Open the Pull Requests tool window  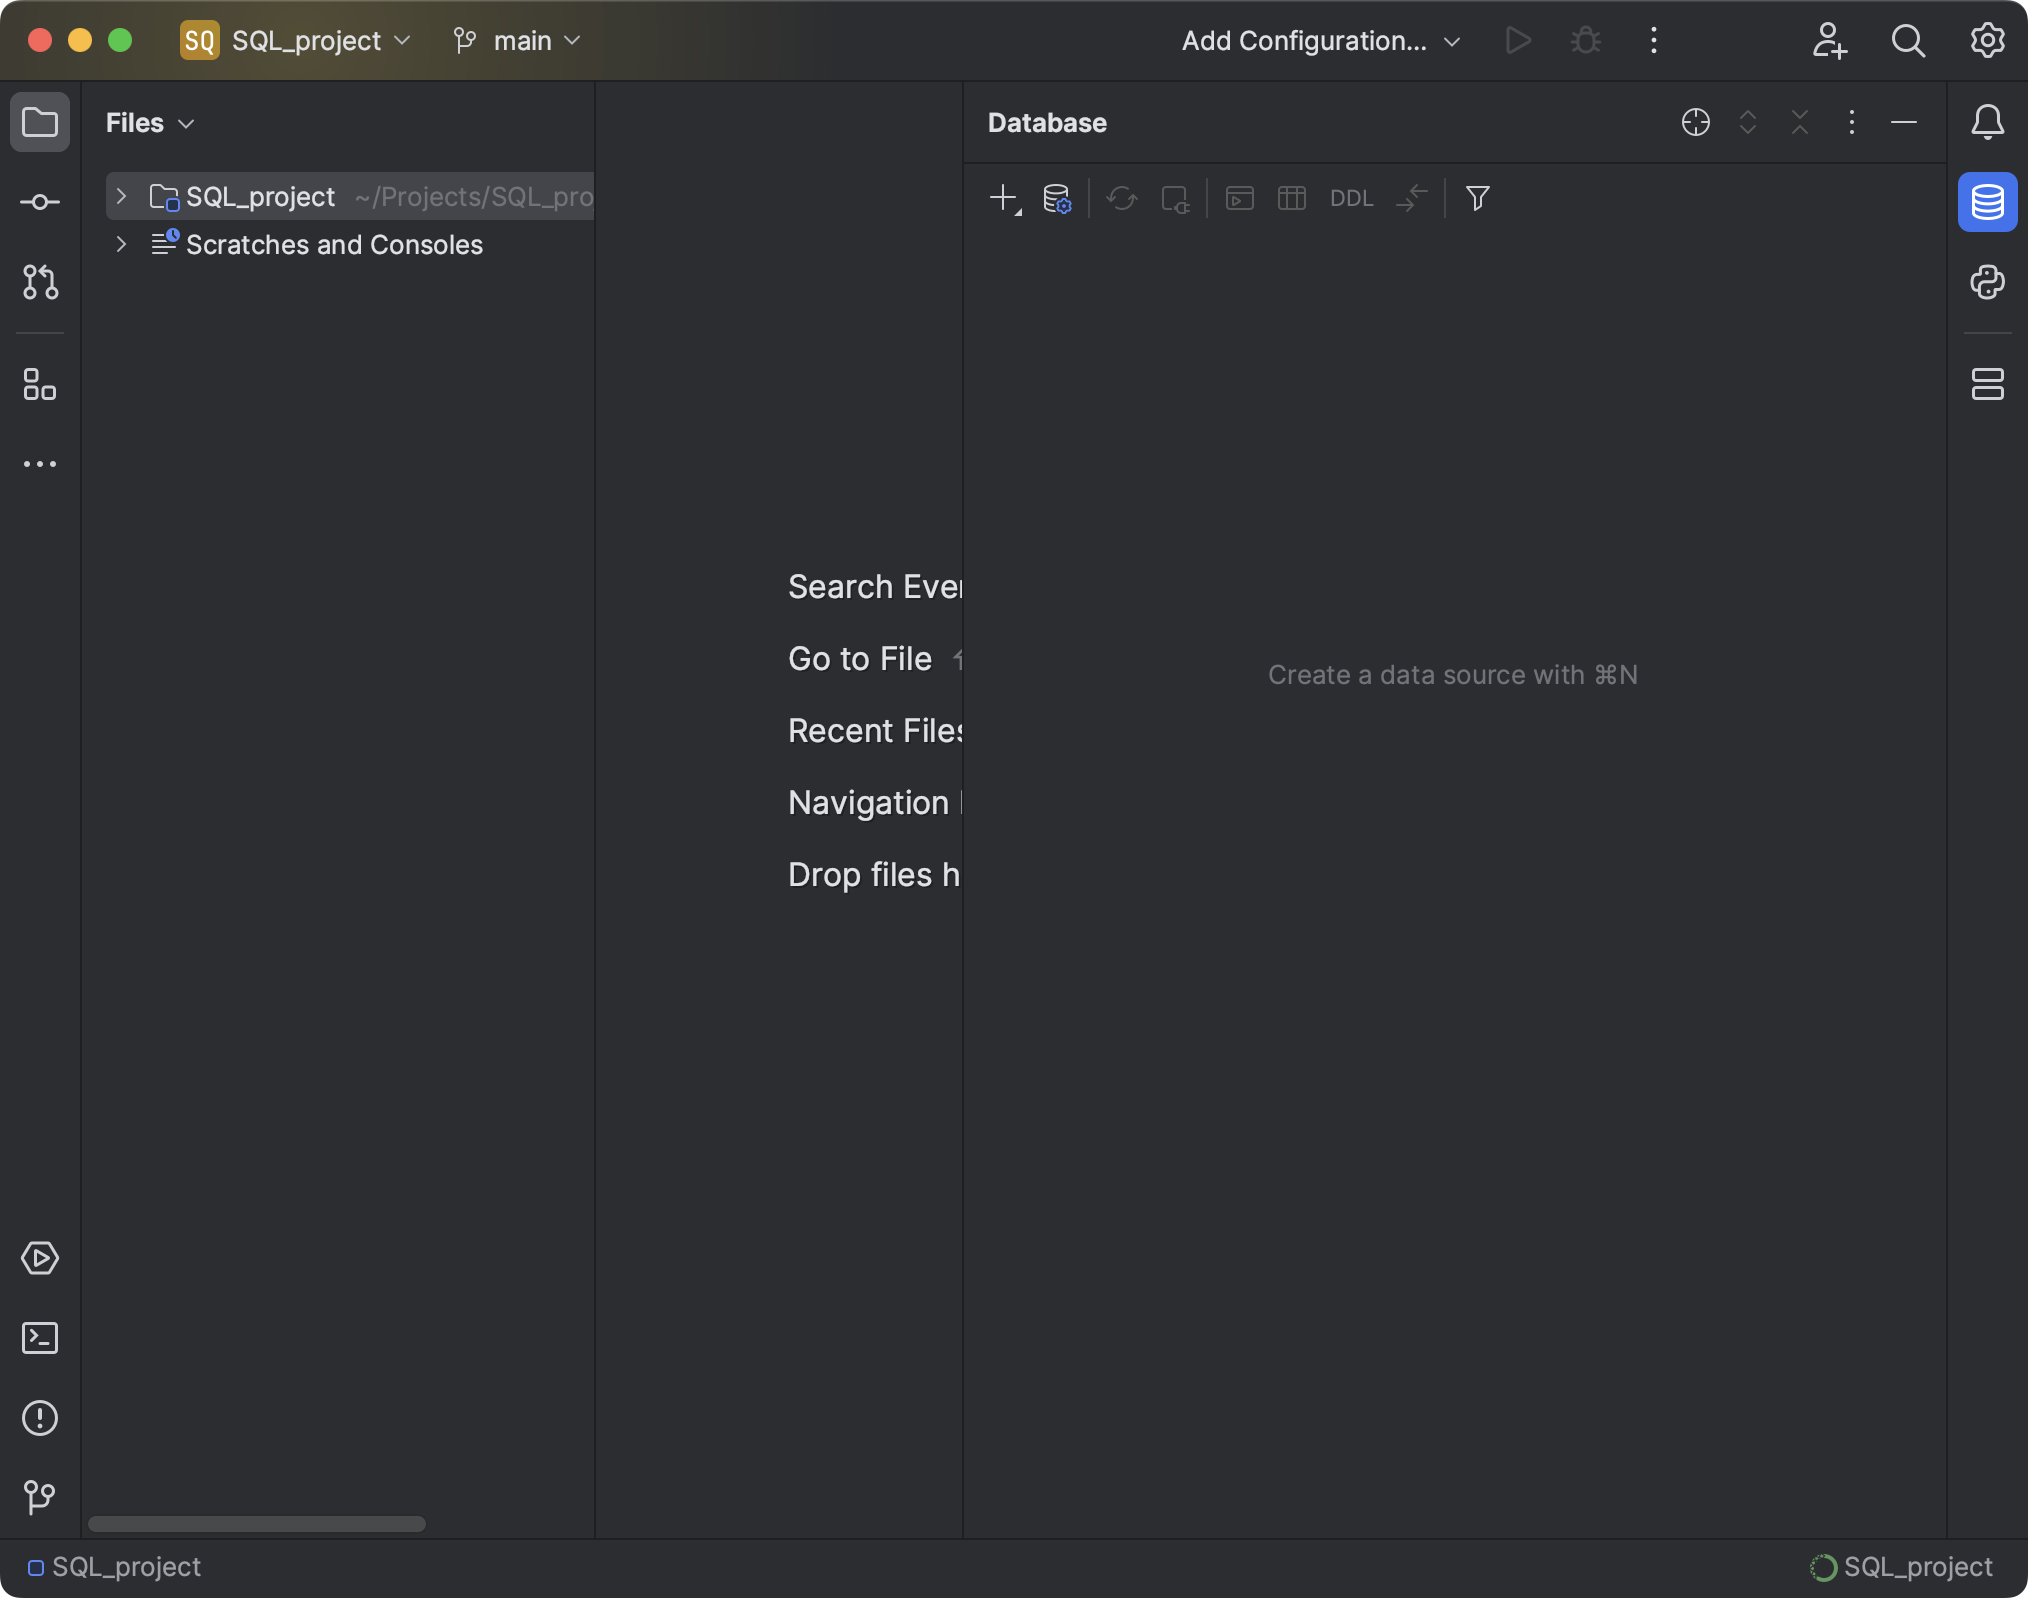point(40,283)
